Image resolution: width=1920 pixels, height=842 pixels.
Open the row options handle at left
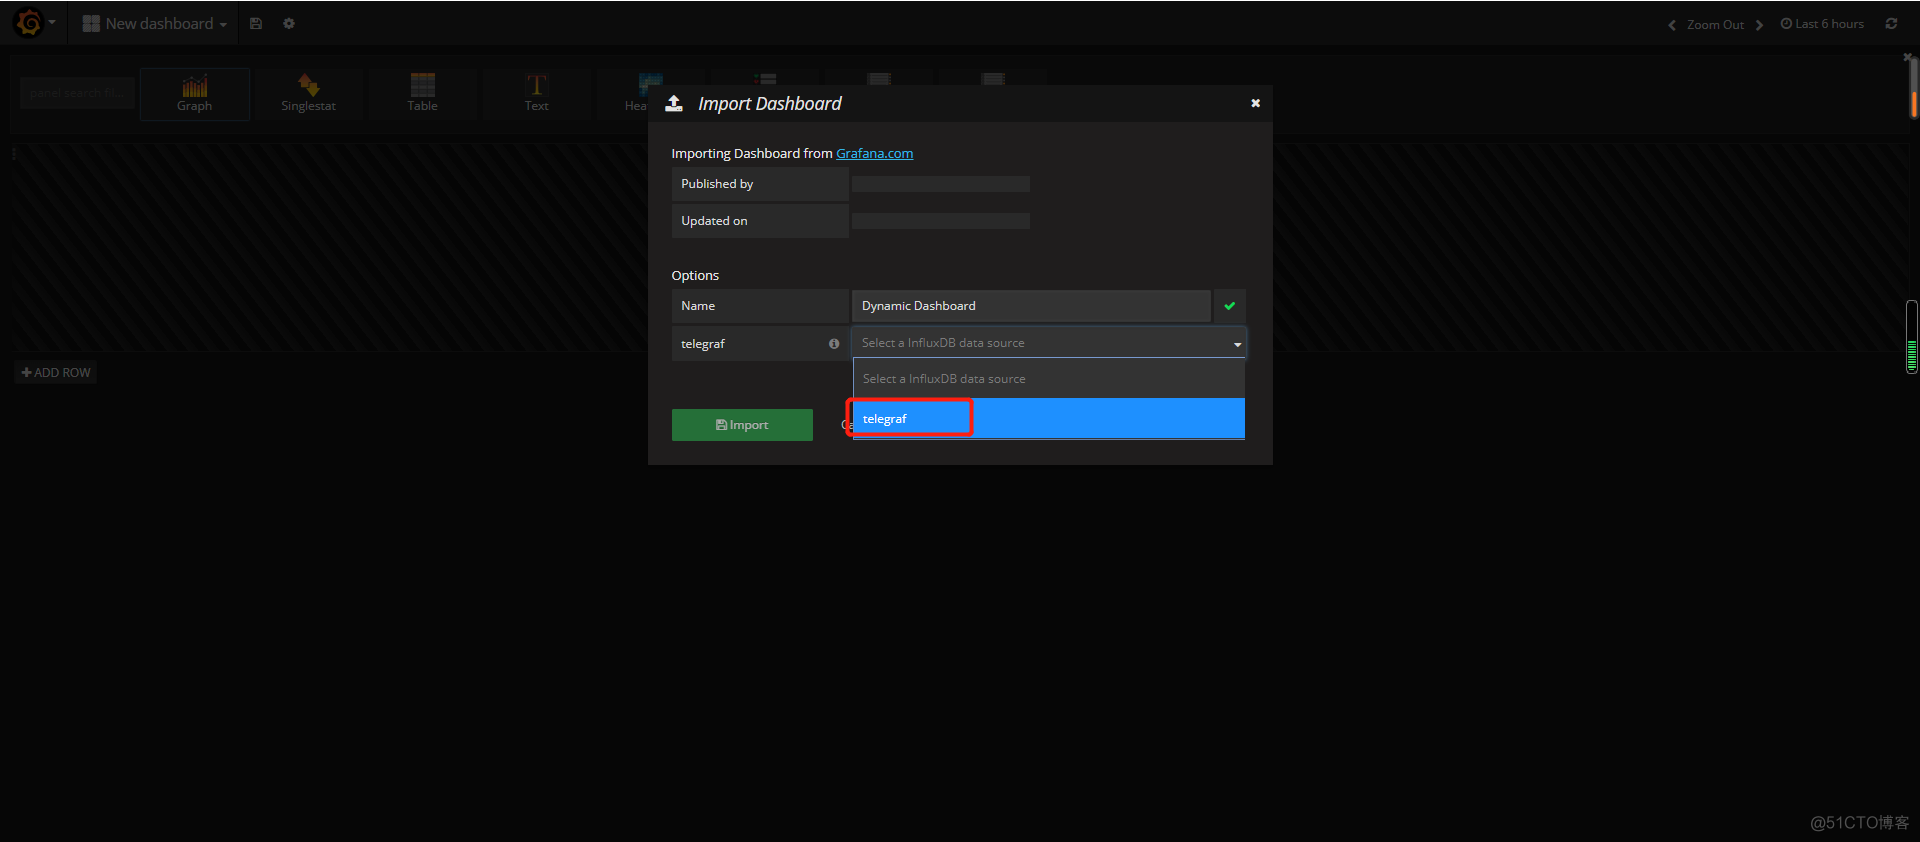pyautogui.click(x=14, y=154)
